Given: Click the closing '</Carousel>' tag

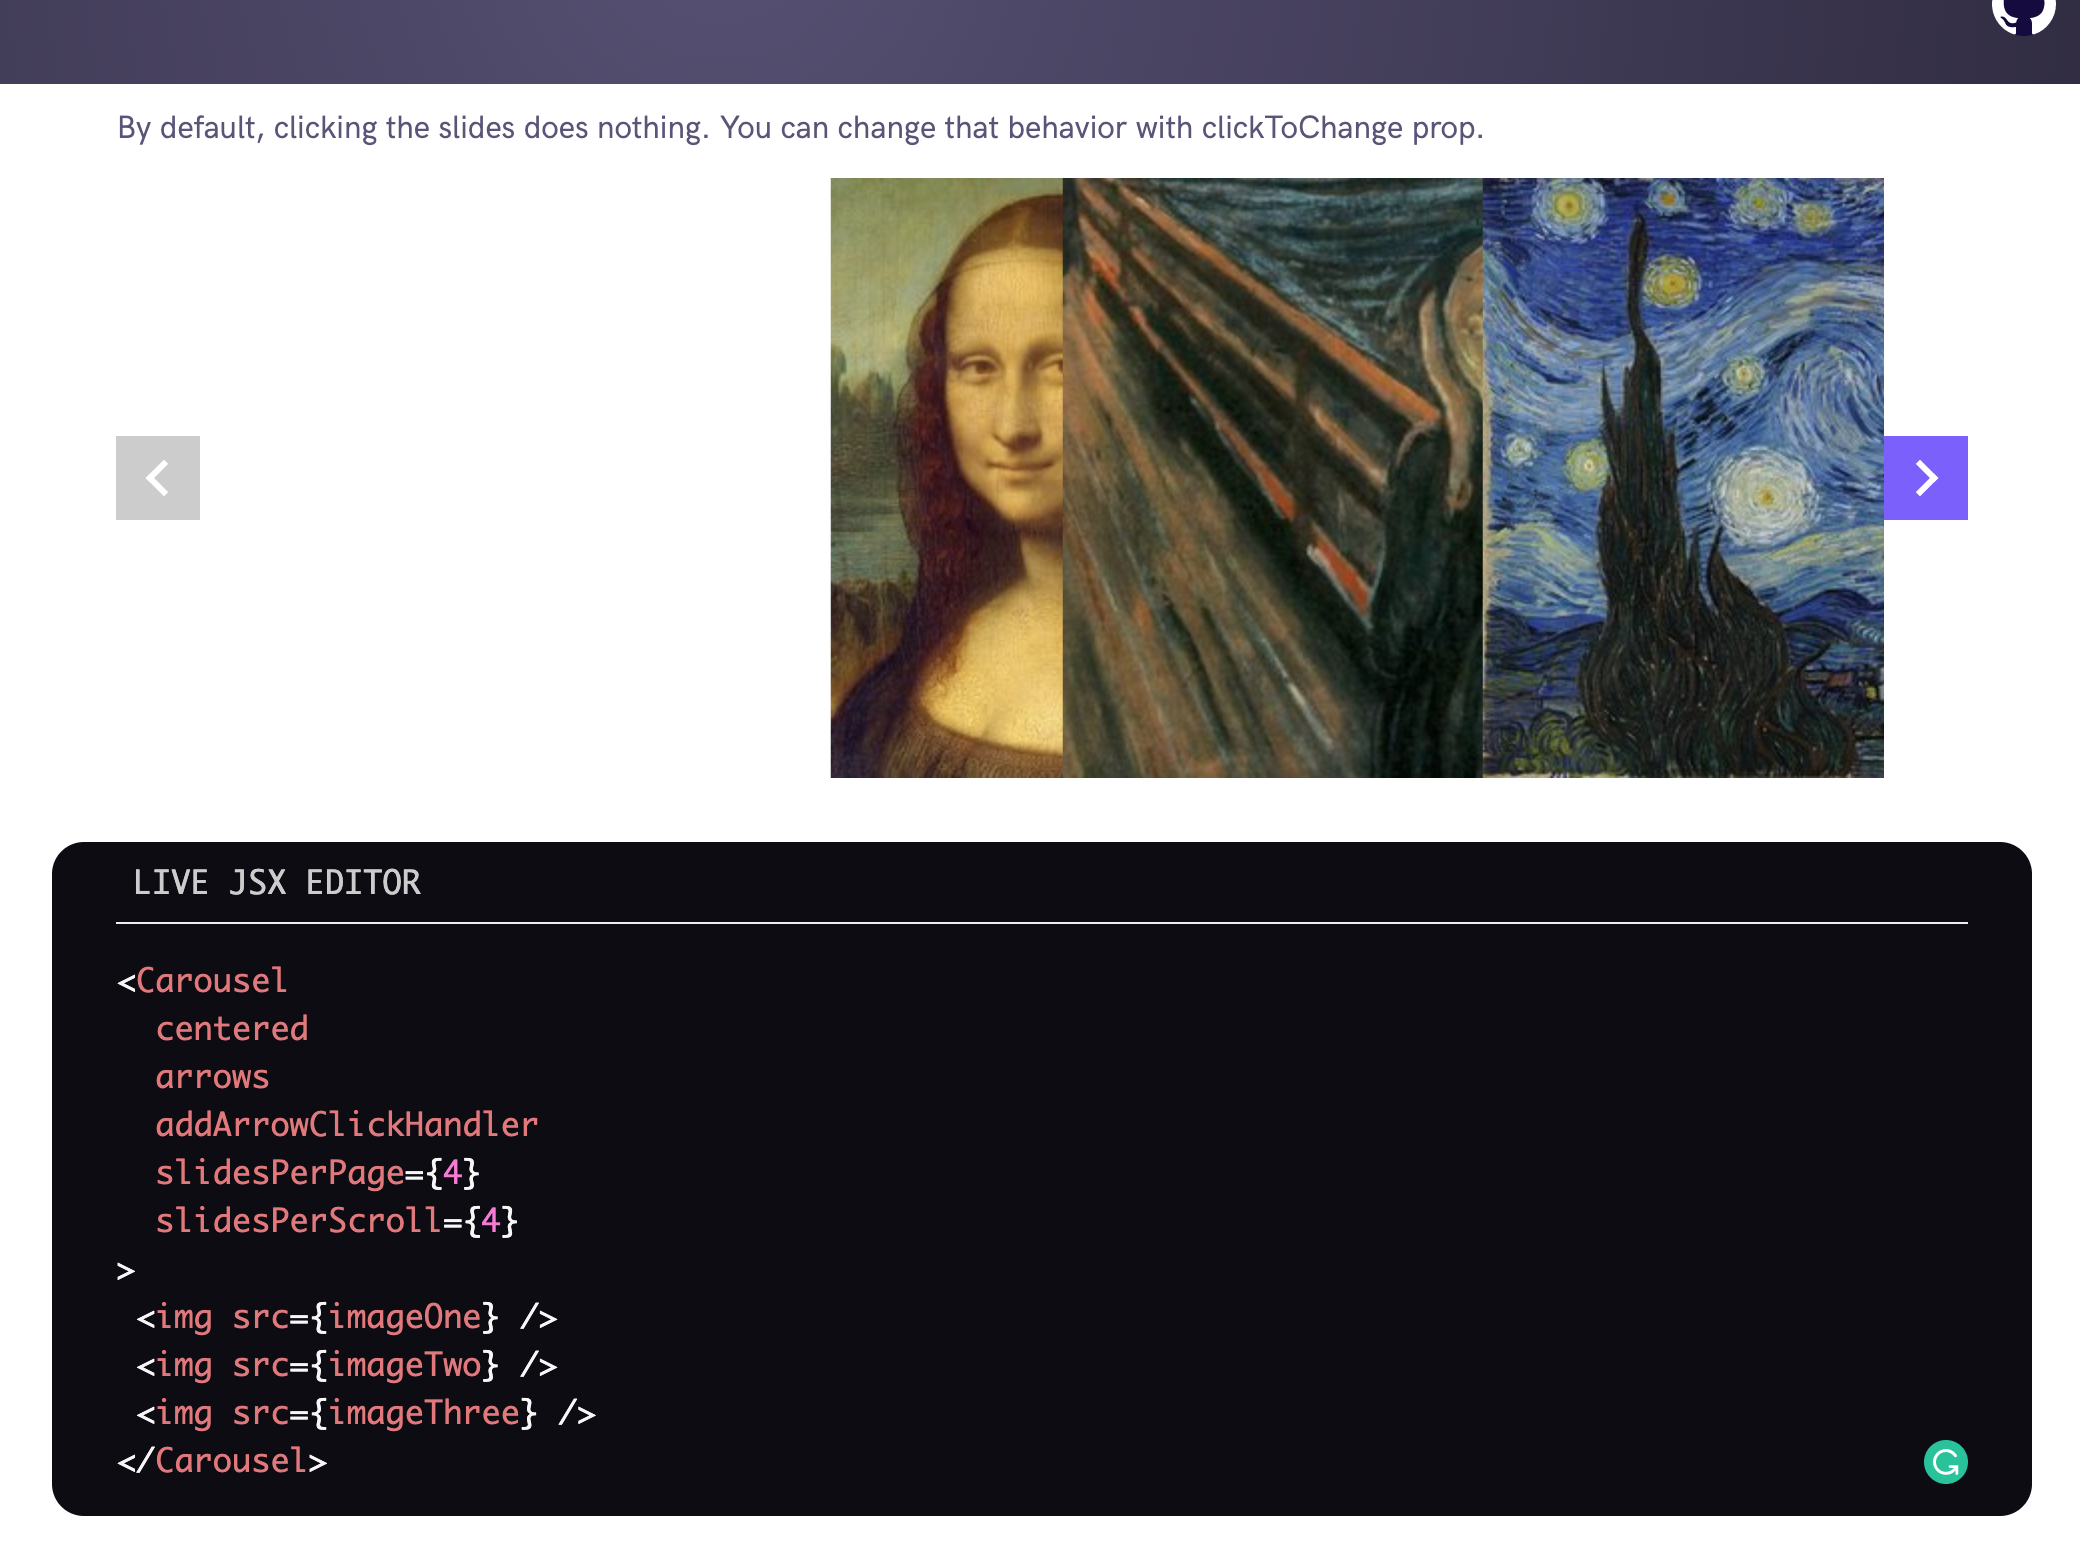Looking at the screenshot, I should pos(222,1461).
